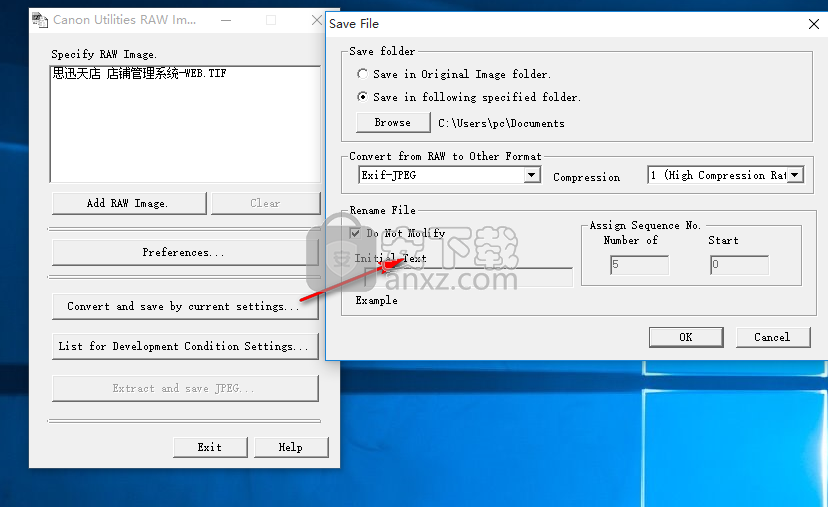Click Convert and save by current settings
The image size is (828, 507).
point(185,307)
